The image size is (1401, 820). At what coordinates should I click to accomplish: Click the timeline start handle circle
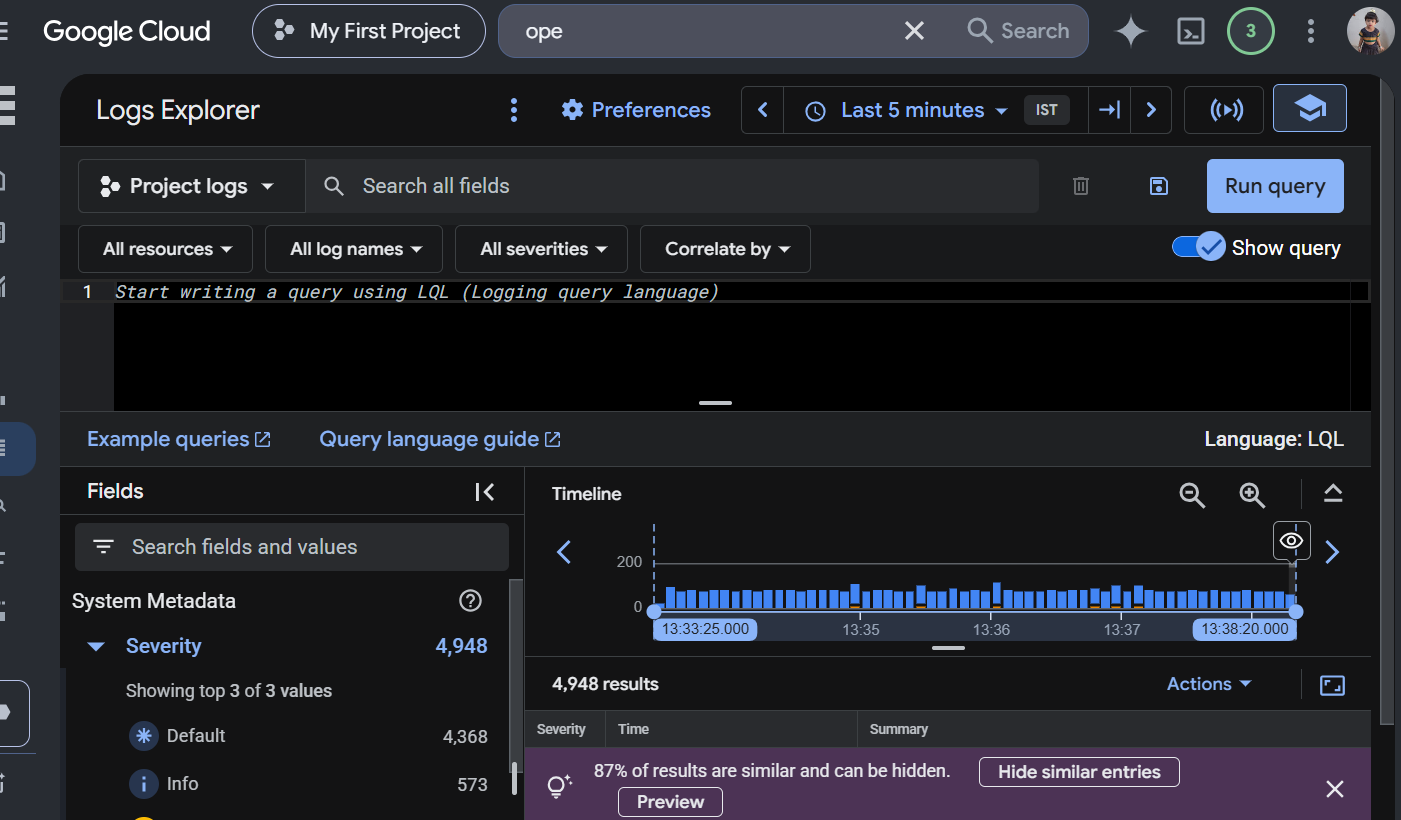654,611
